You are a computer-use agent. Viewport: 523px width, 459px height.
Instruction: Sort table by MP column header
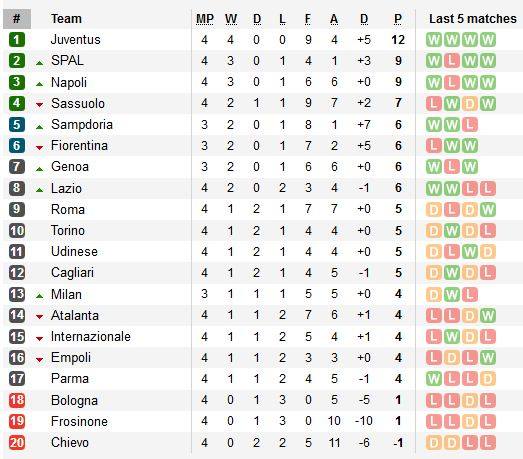coord(204,19)
